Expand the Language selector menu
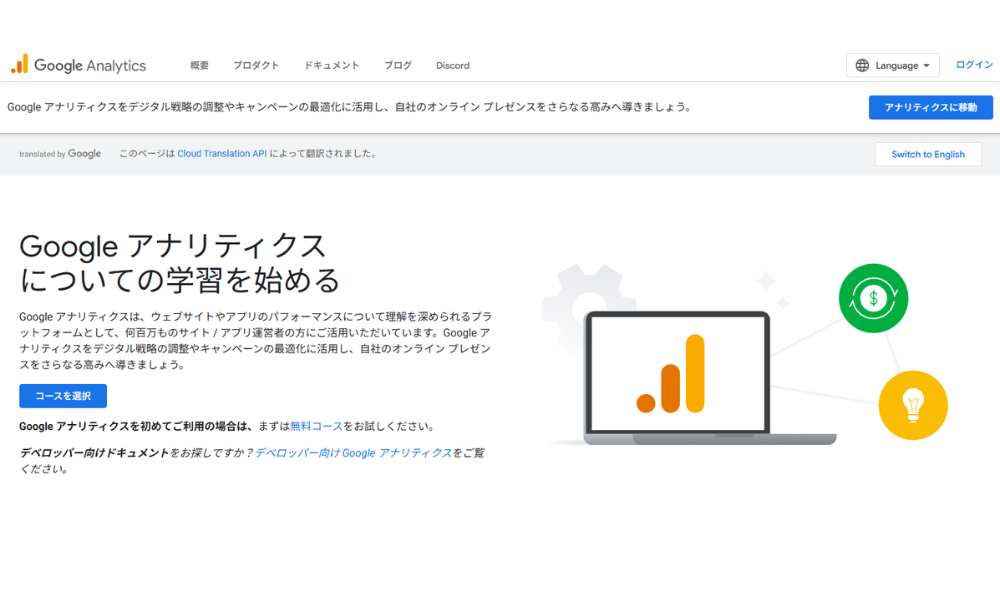The width and height of the screenshot is (1000, 600). pyautogui.click(x=893, y=65)
